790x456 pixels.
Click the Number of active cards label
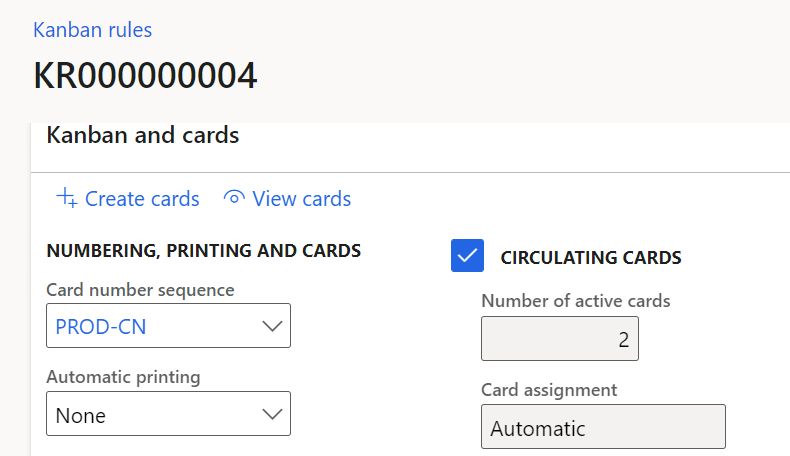[x=575, y=300]
